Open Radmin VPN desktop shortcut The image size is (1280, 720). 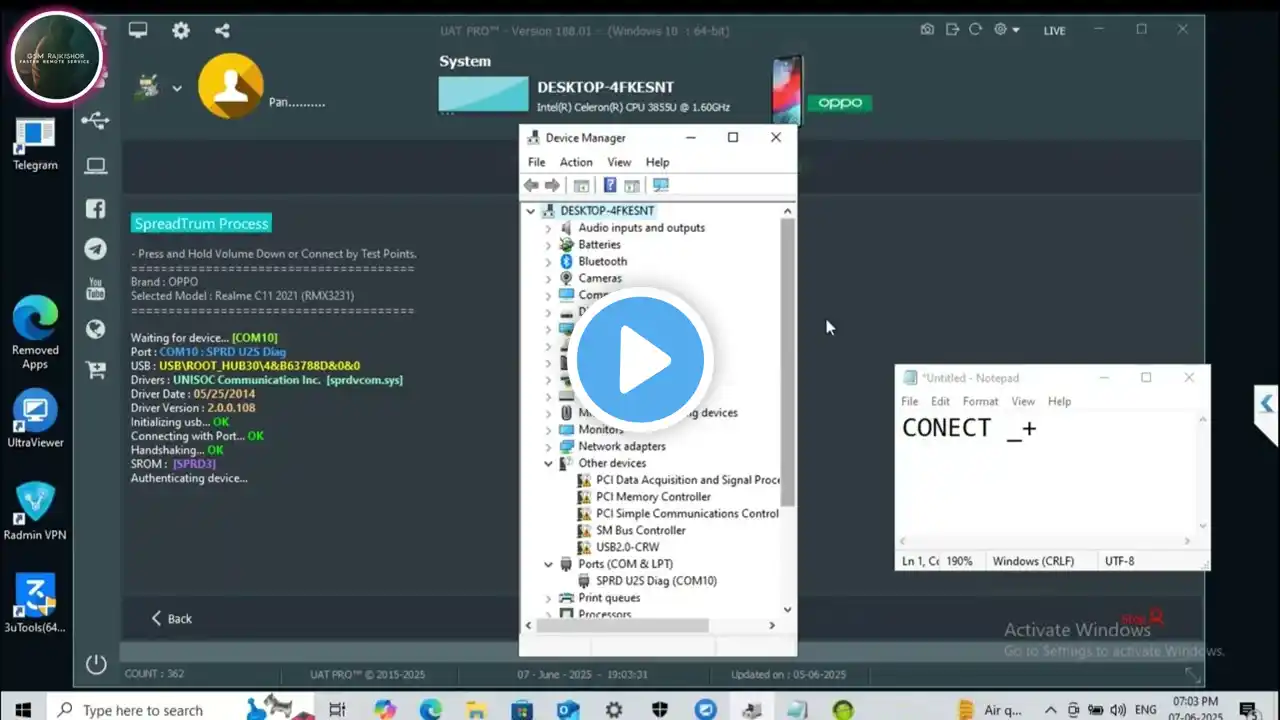(x=35, y=511)
